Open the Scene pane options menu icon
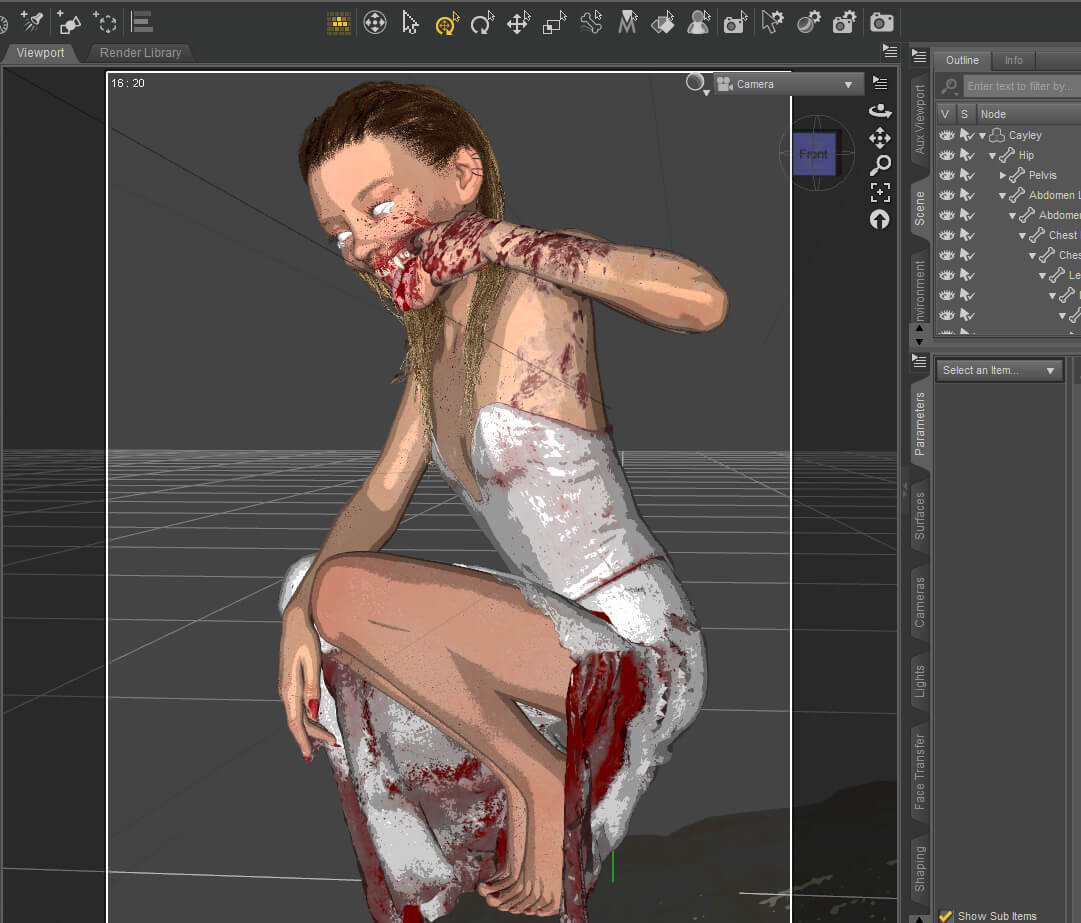1081x923 pixels. point(919,57)
